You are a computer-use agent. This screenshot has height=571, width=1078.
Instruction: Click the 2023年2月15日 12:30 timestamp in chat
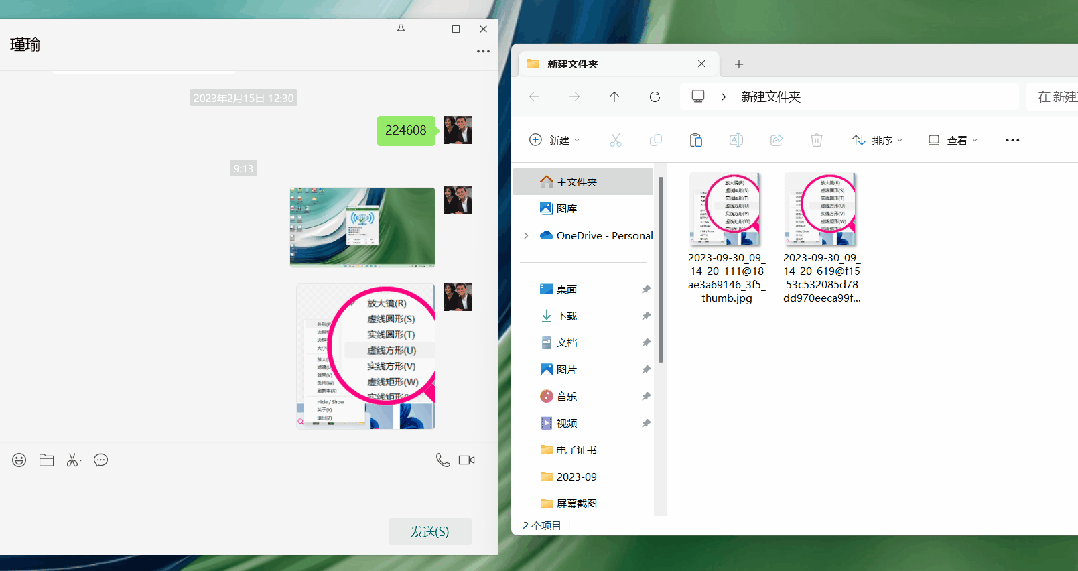243,98
